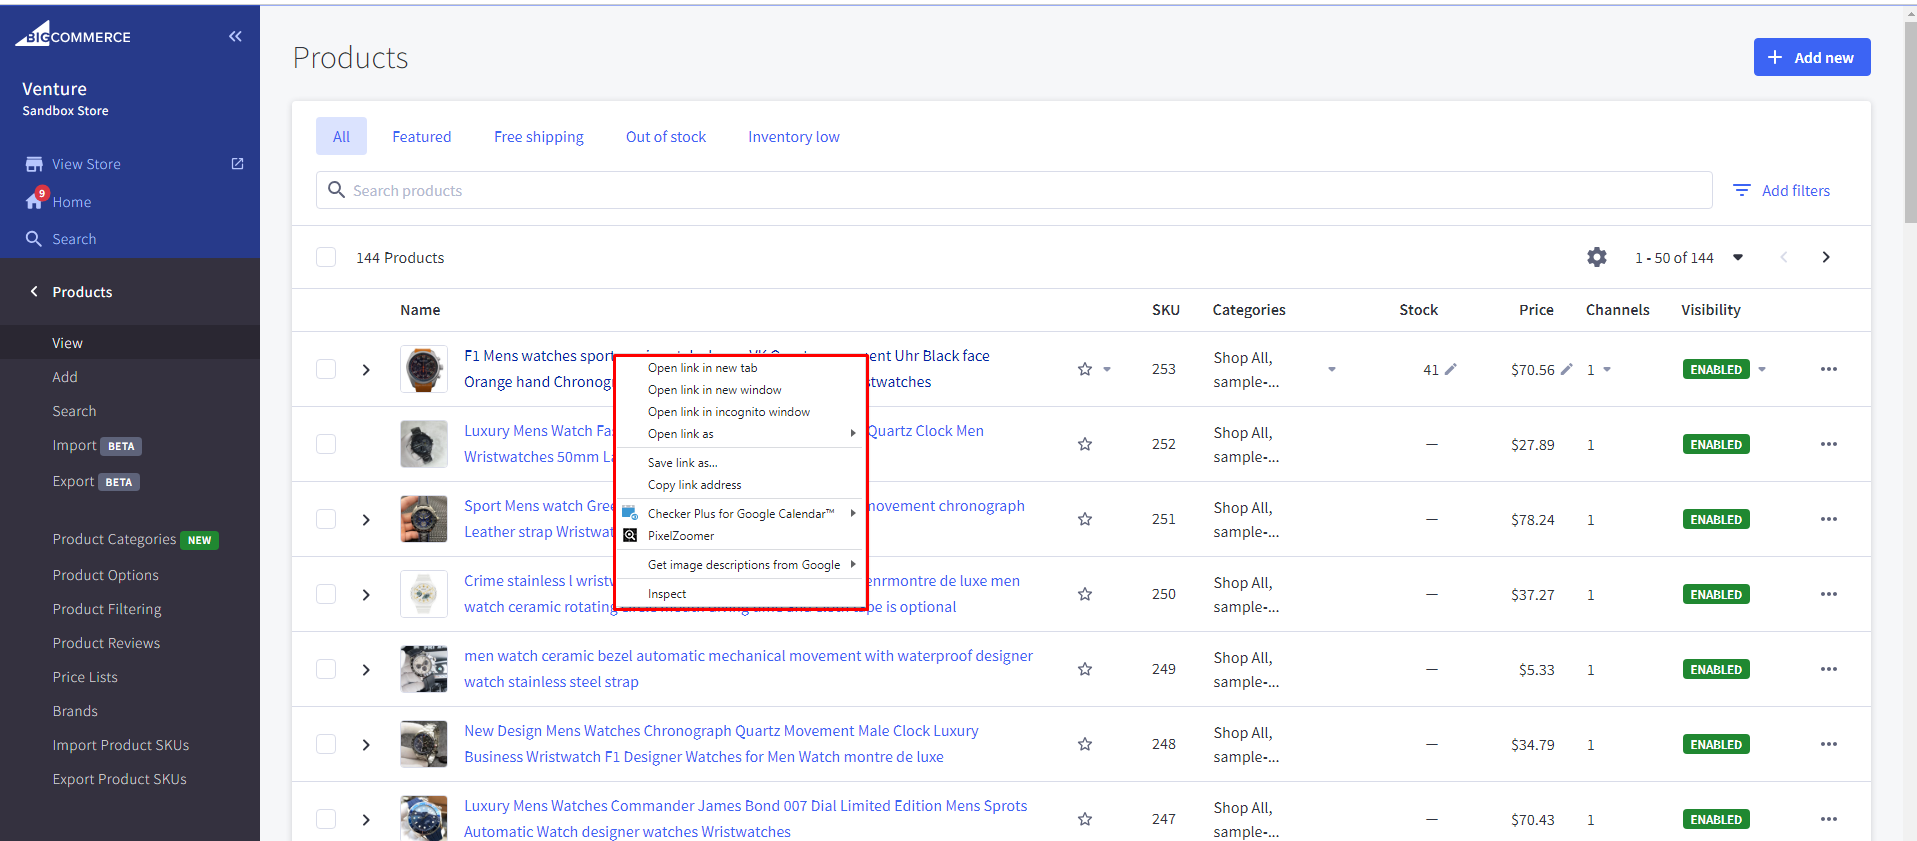Star the product with SKU 252
This screenshot has height=841, width=1917.
1085,444
